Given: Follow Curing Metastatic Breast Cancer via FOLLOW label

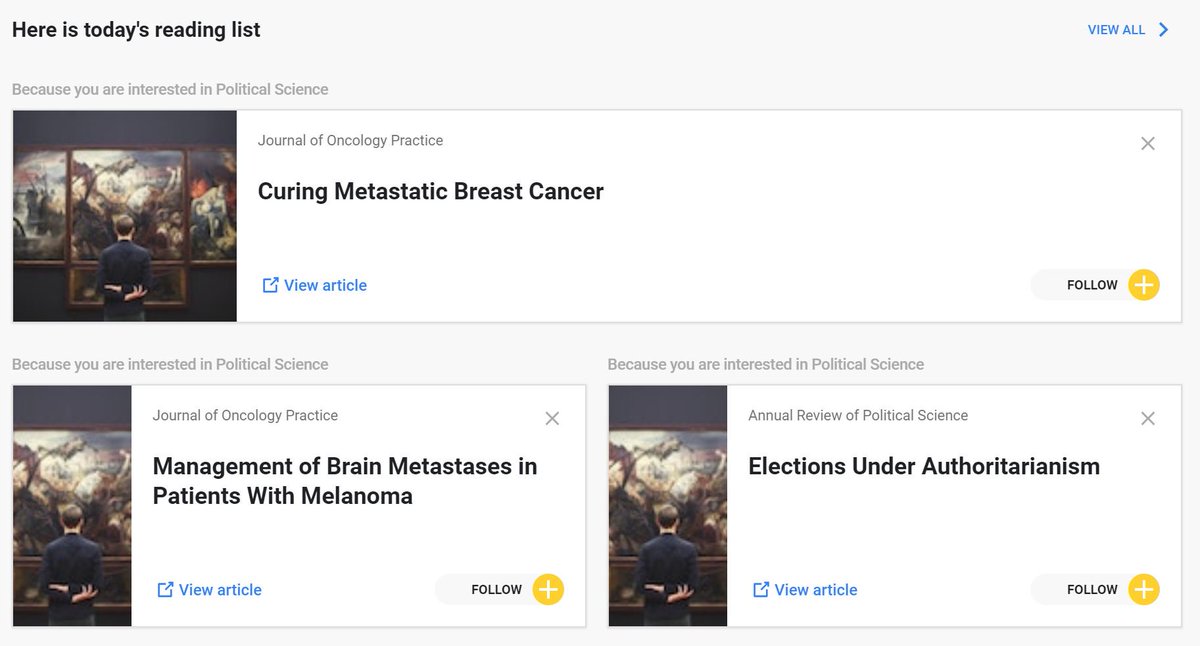Looking at the screenshot, I should click(x=1092, y=285).
